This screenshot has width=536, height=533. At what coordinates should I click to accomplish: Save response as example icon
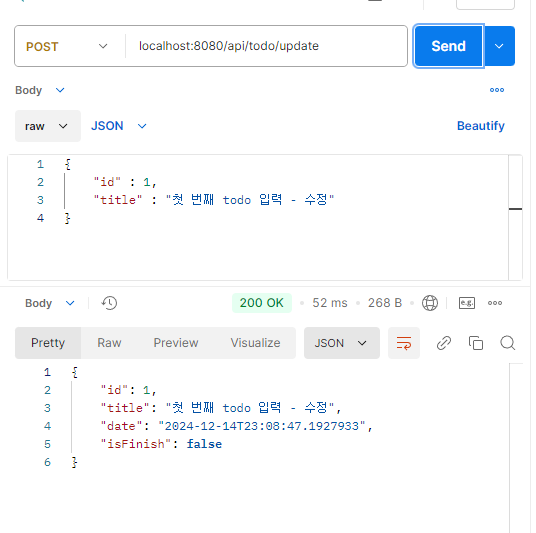tap(467, 303)
